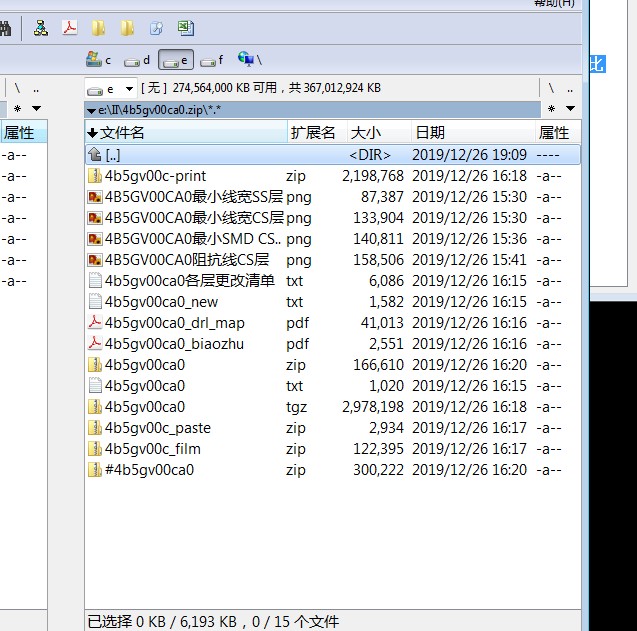
Task: Select the [..] parent directory entry
Action: 333,155
